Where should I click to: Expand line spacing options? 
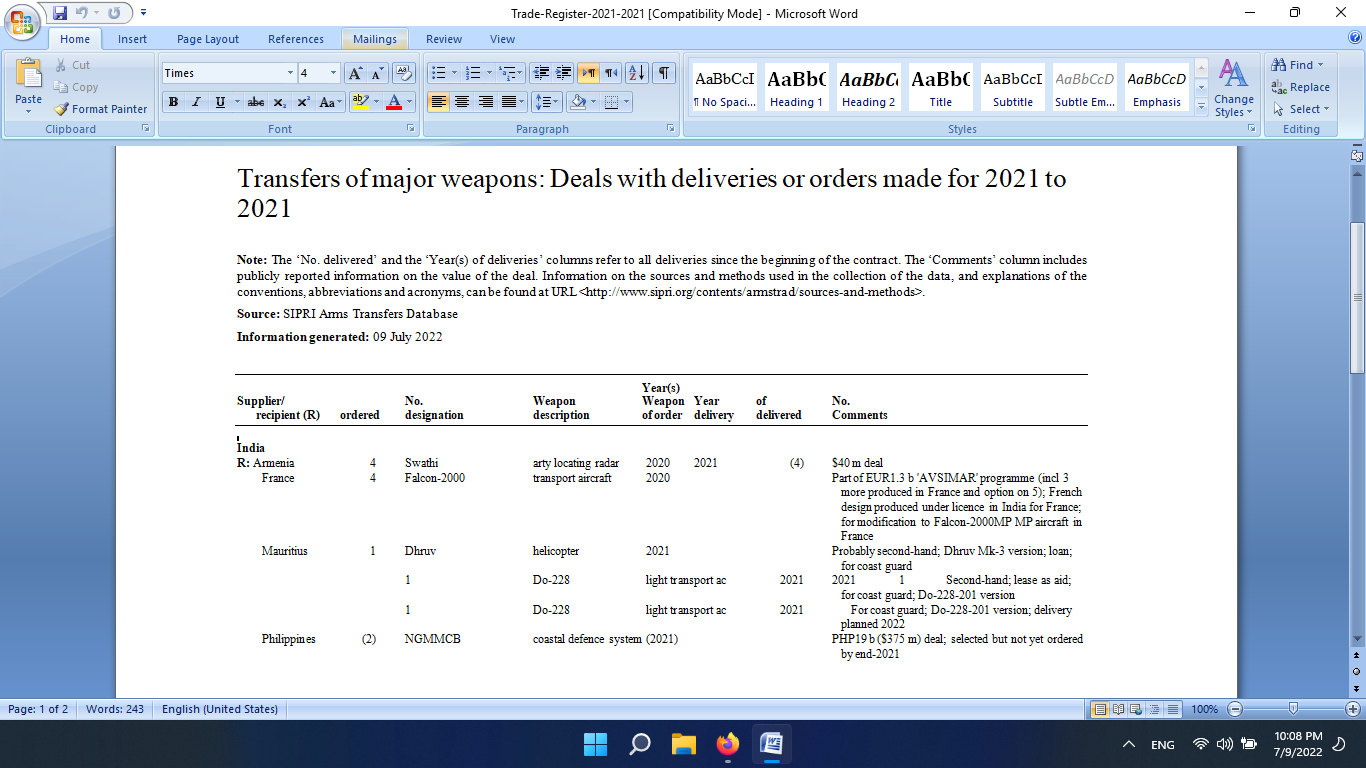[547, 102]
